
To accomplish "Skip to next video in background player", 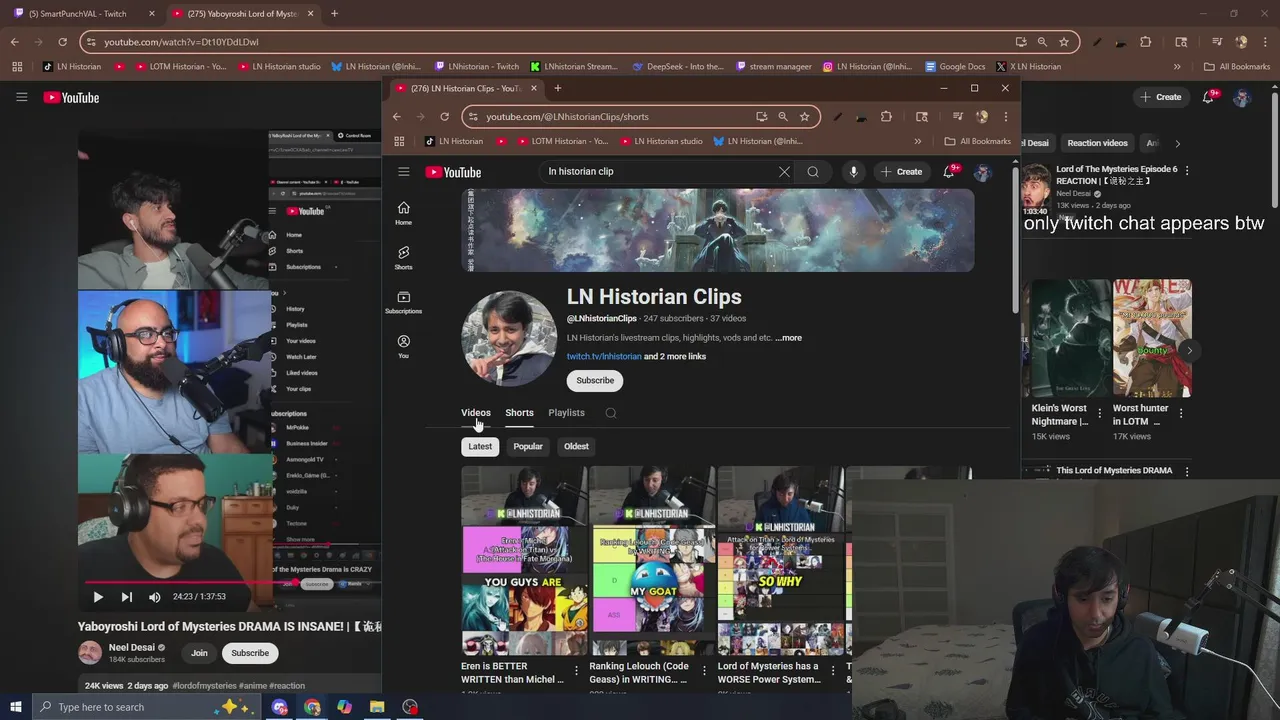I will [x=126, y=597].
